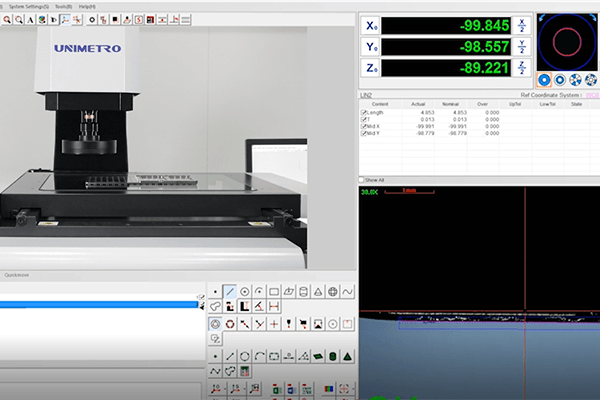Click the blue progress bar
Screen dimensions: 600x400
[100, 304]
